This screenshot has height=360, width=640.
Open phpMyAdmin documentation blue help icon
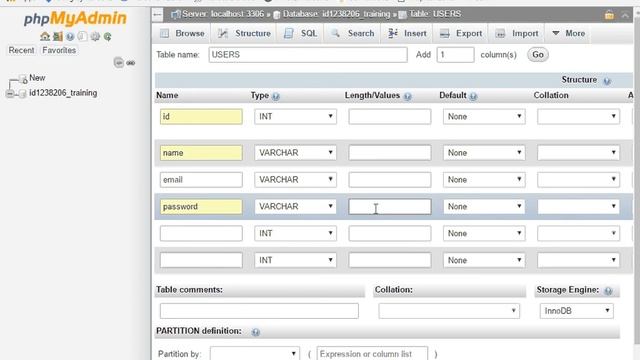pyautogui.click(x=70, y=37)
